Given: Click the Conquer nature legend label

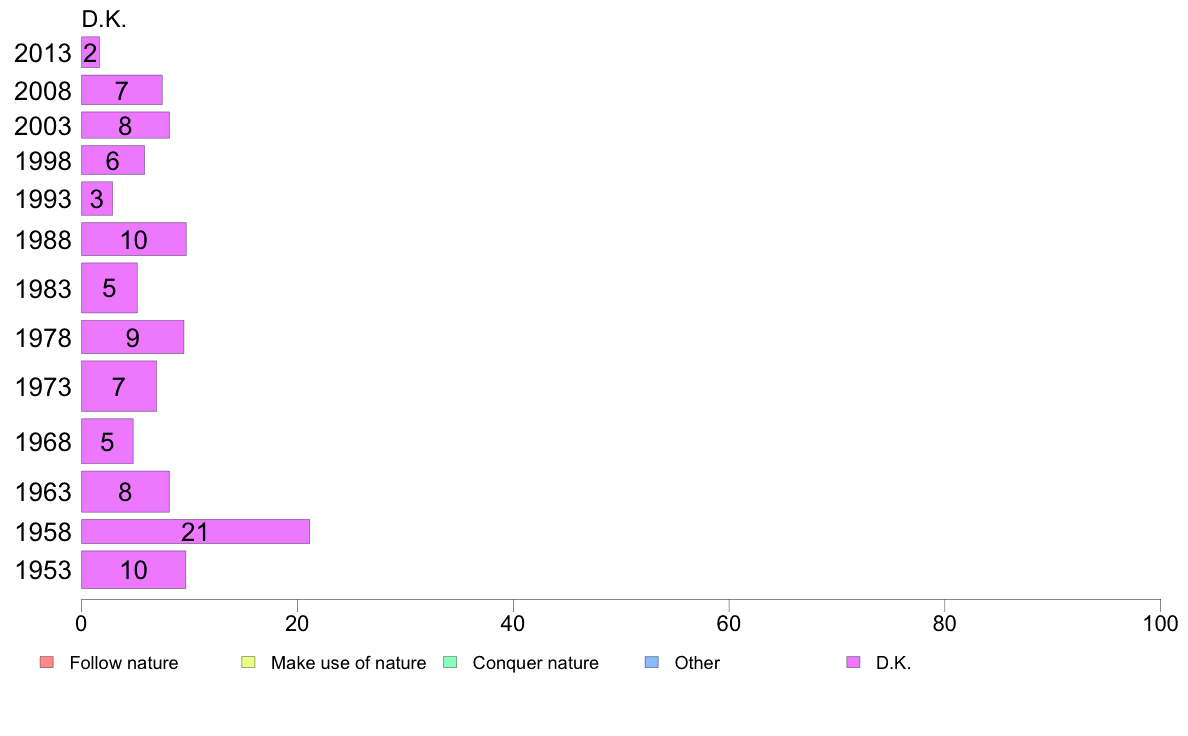Looking at the screenshot, I should pyautogui.click(x=536, y=662).
